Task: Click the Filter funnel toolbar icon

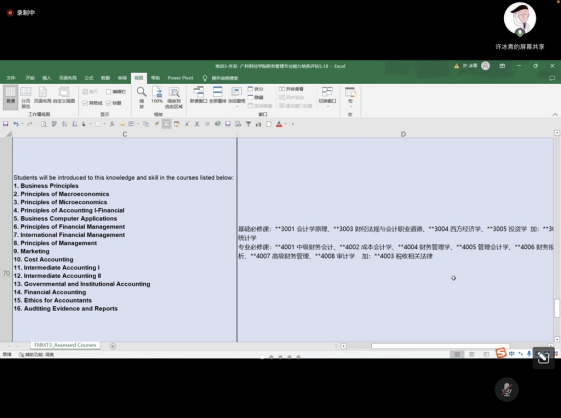Action: (x=248, y=124)
